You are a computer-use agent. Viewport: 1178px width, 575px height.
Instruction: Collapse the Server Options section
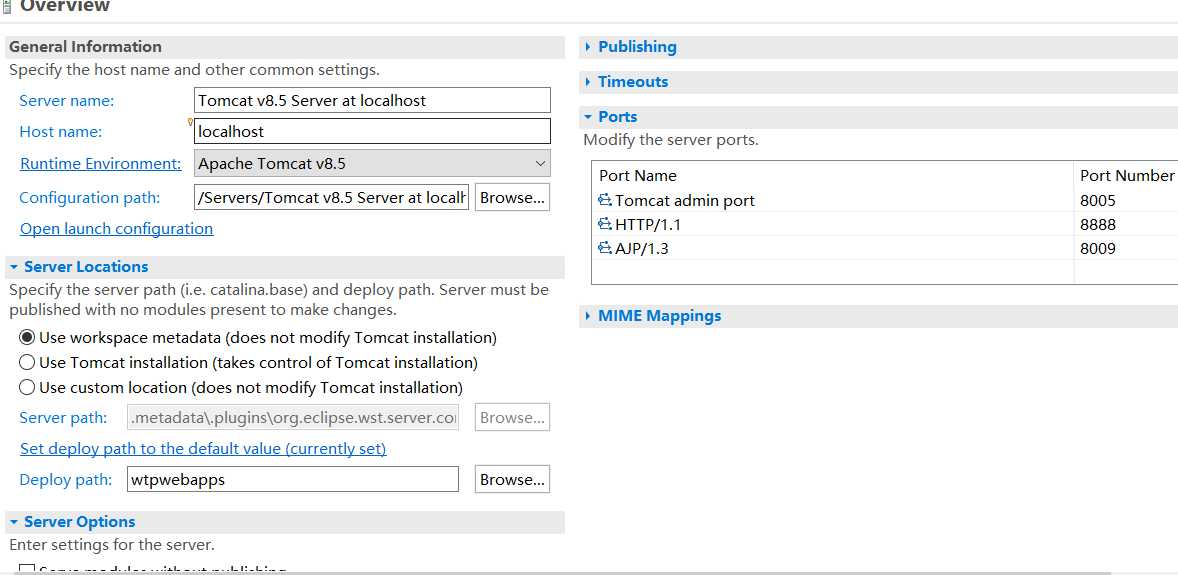tap(14, 522)
